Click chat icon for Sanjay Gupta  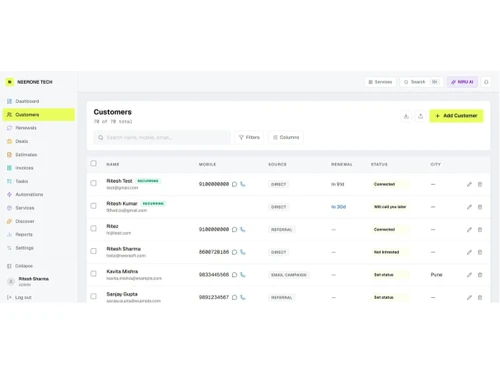tap(235, 297)
